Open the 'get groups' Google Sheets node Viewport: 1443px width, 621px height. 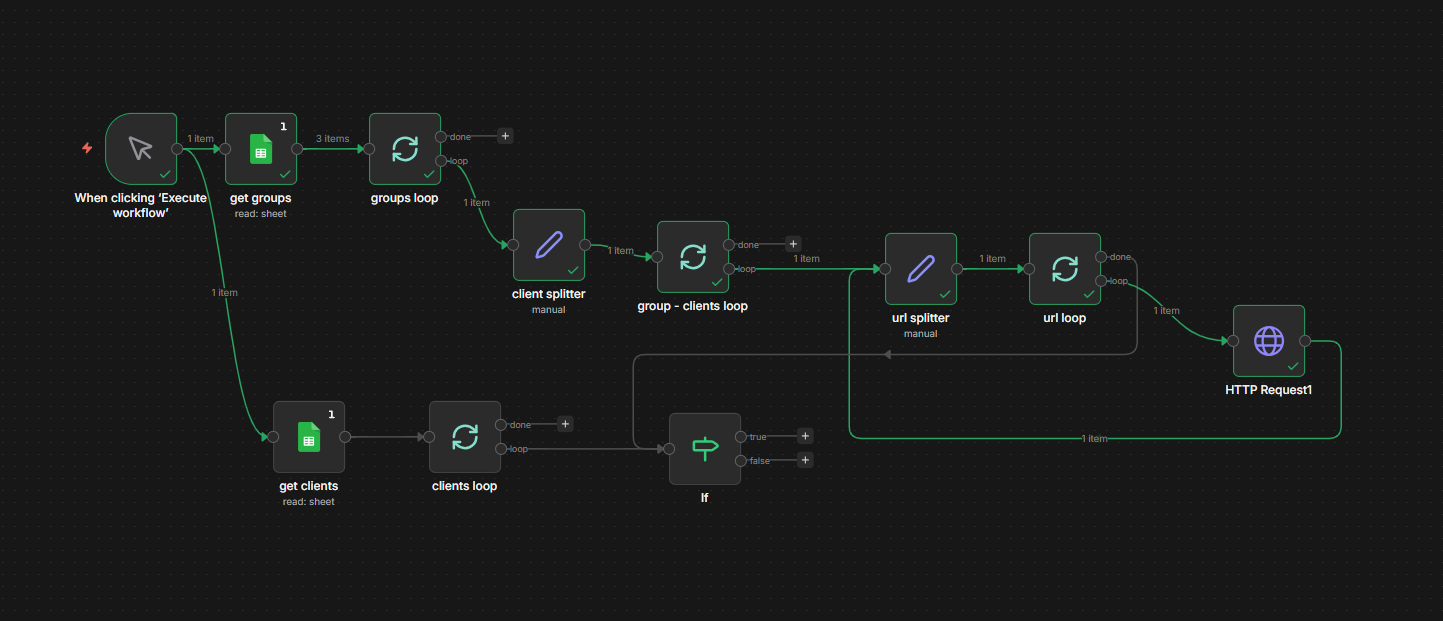tap(261, 149)
